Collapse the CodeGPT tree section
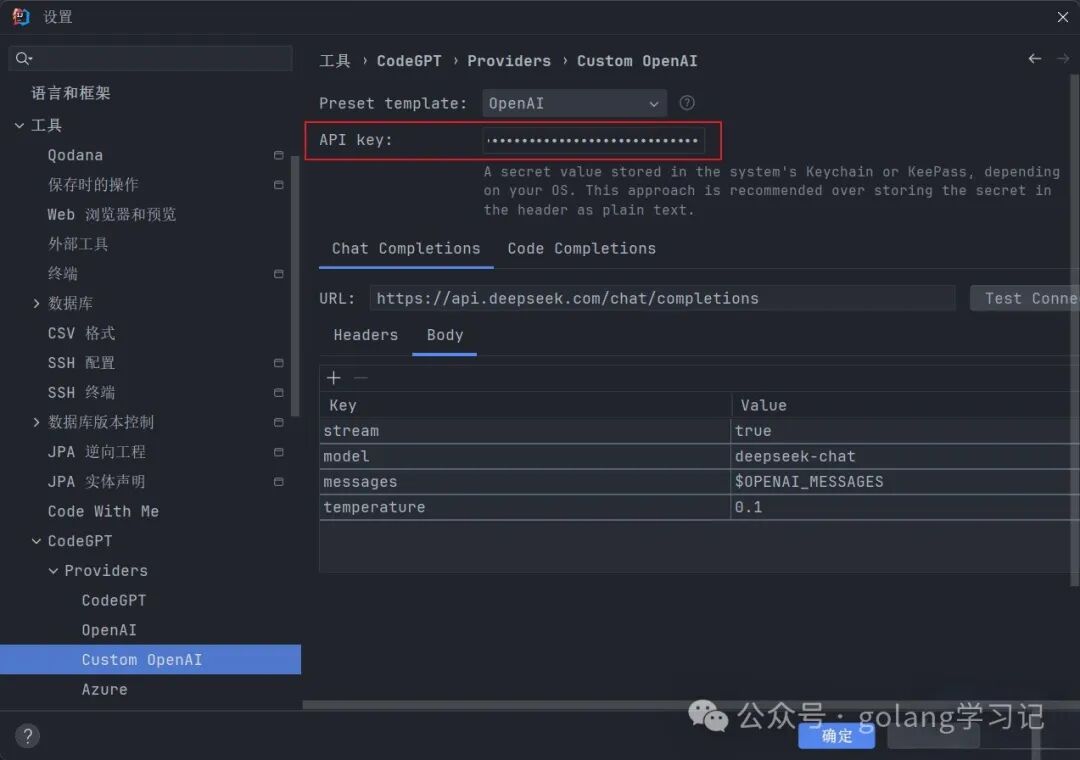1080x760 pixels. tap(37, 541)
